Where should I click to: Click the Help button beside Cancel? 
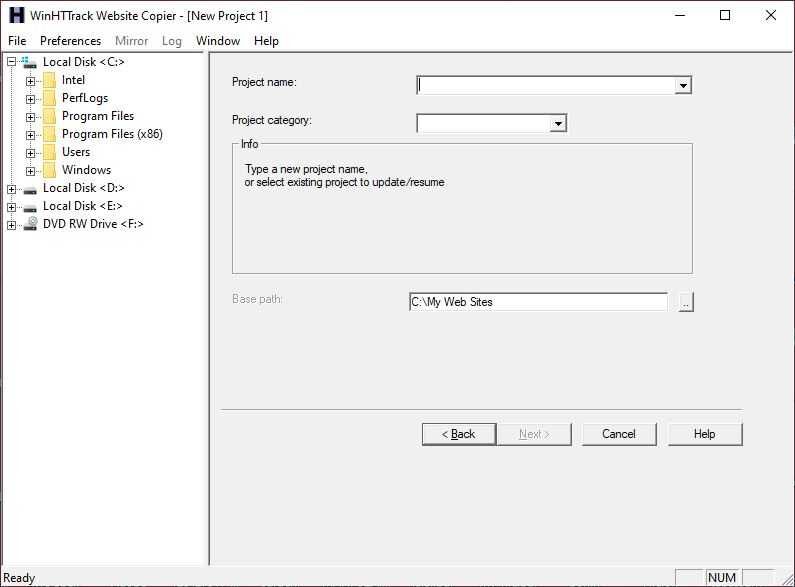pyautogui.click(x=705, y=434)
